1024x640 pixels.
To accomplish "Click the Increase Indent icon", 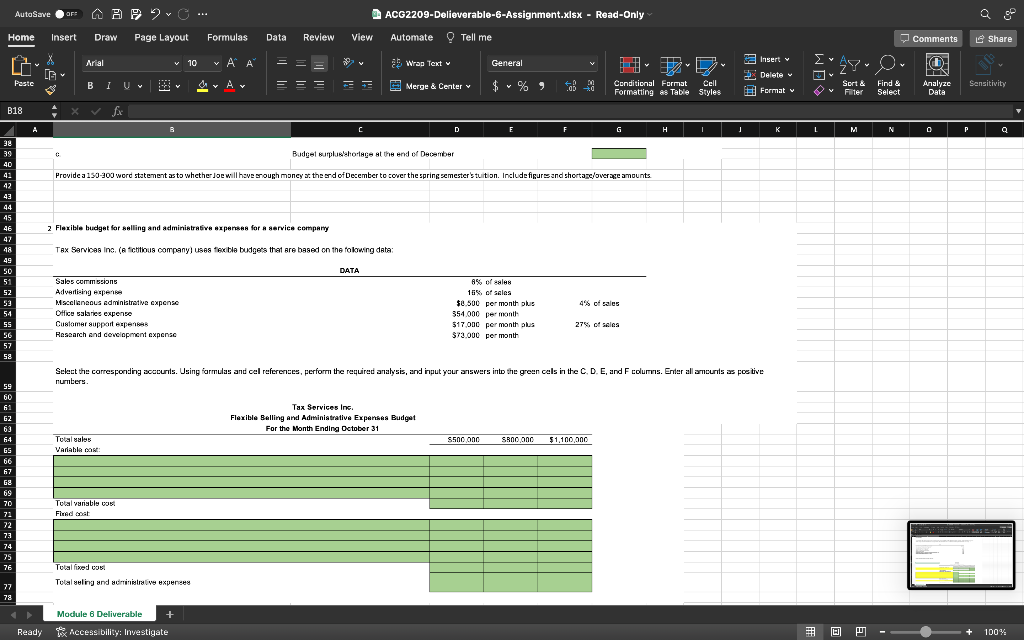I will [x=368, y=86].
